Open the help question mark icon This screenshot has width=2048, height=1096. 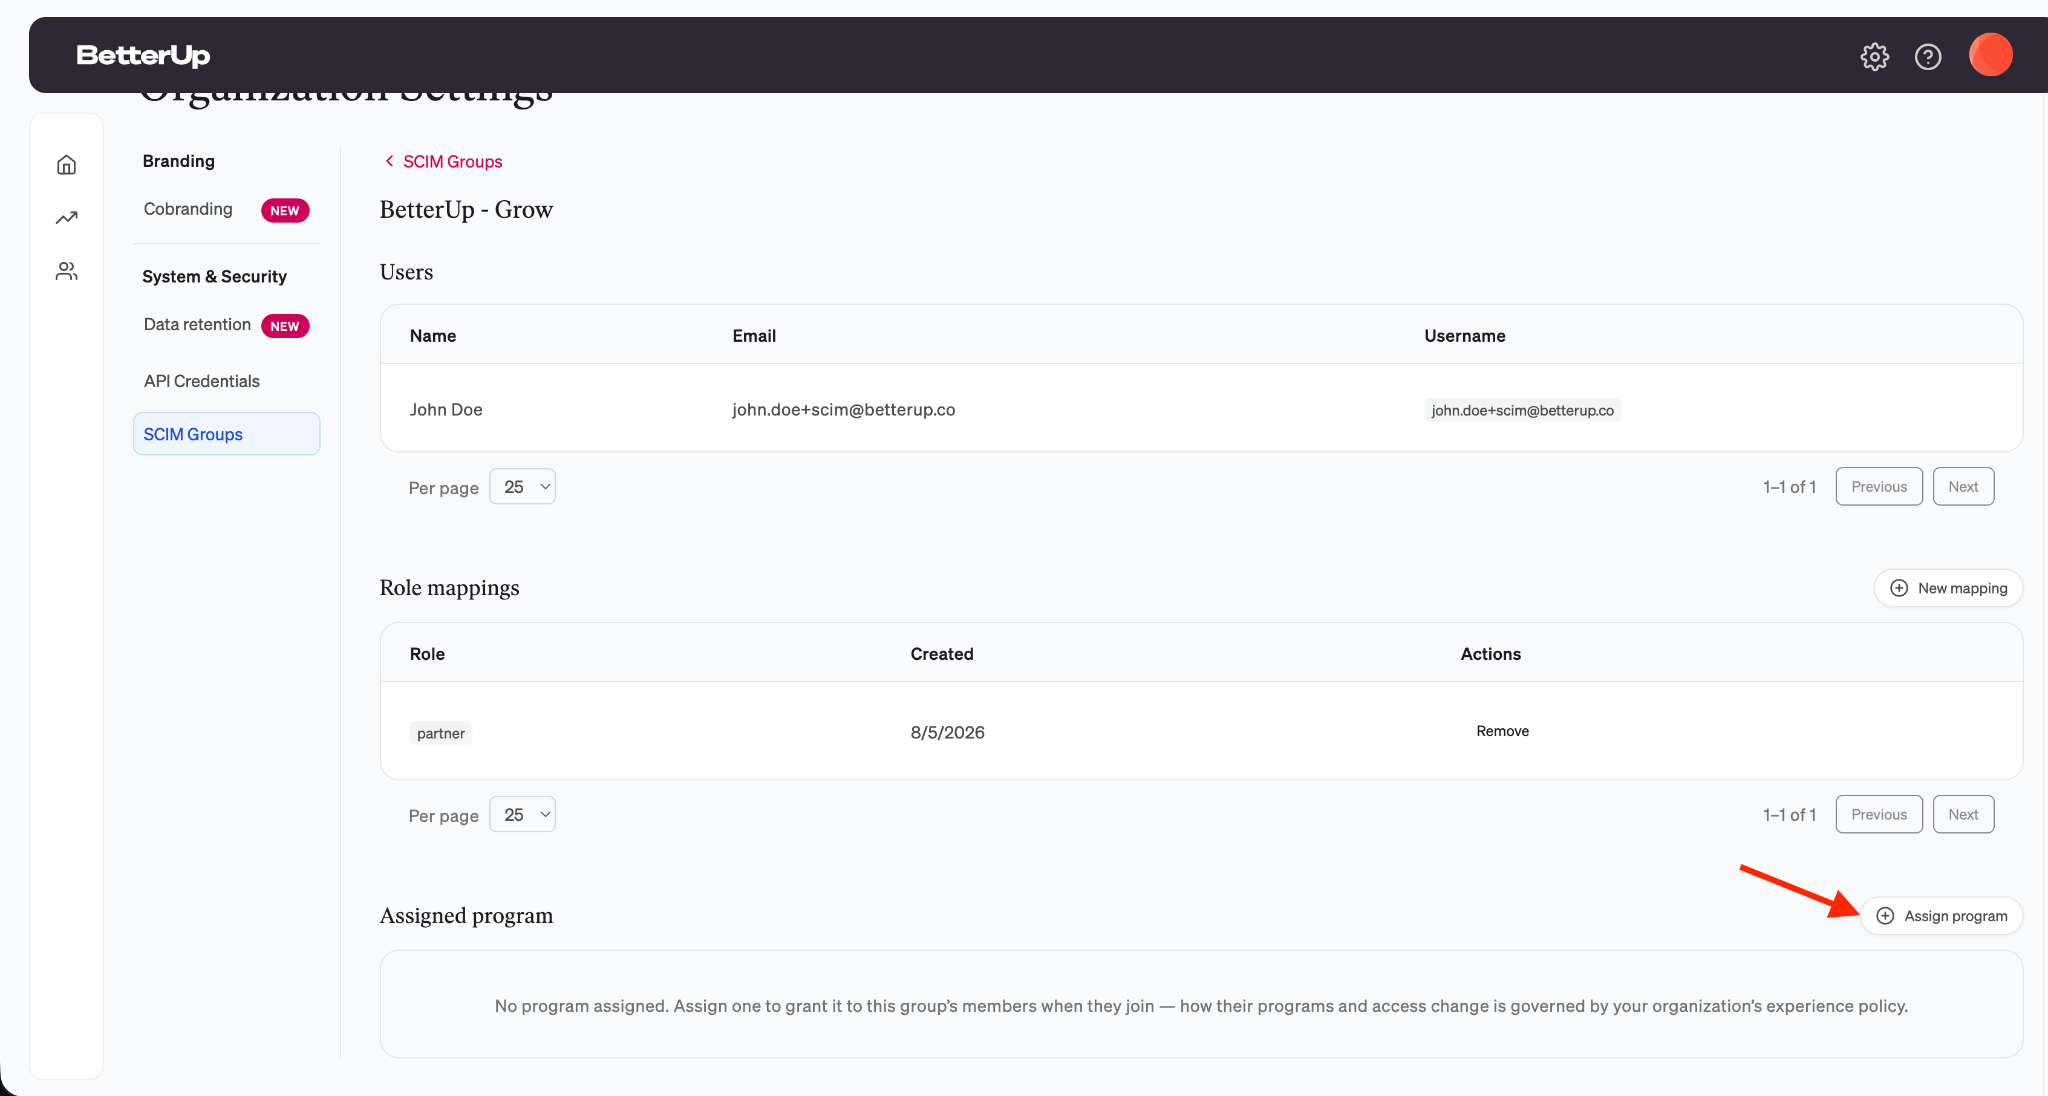click(x=1928, y=56)
